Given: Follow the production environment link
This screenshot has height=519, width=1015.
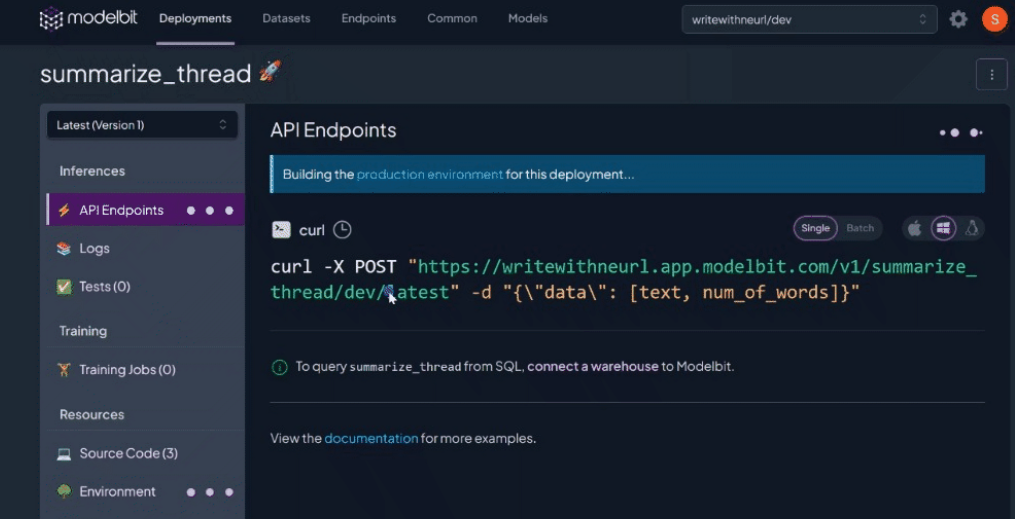Looking at the screenshot, I should [430, 174].
